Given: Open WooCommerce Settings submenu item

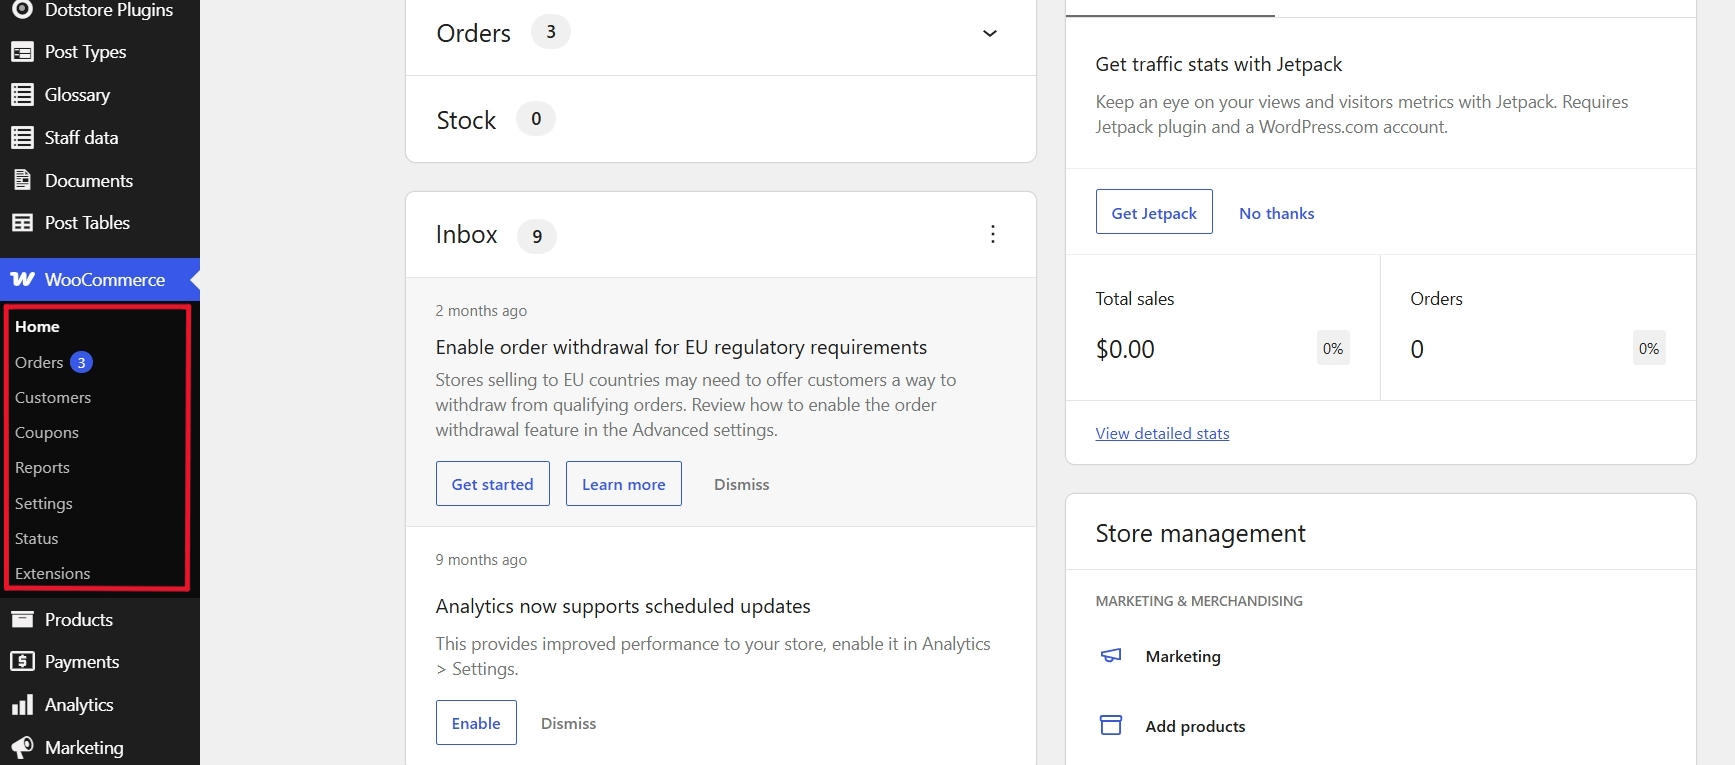Looking at the screenshot, I should (44, 504).
